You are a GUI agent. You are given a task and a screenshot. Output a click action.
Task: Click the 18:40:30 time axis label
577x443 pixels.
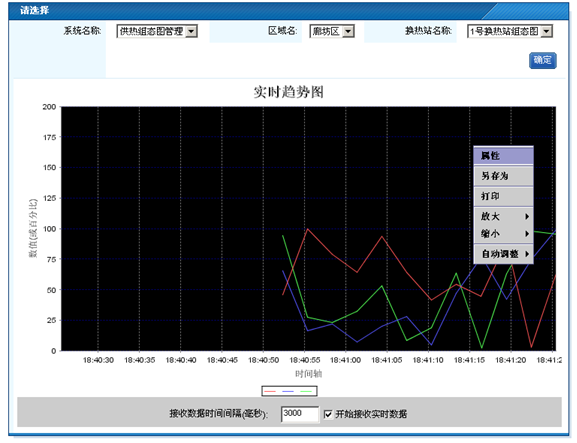98,360
